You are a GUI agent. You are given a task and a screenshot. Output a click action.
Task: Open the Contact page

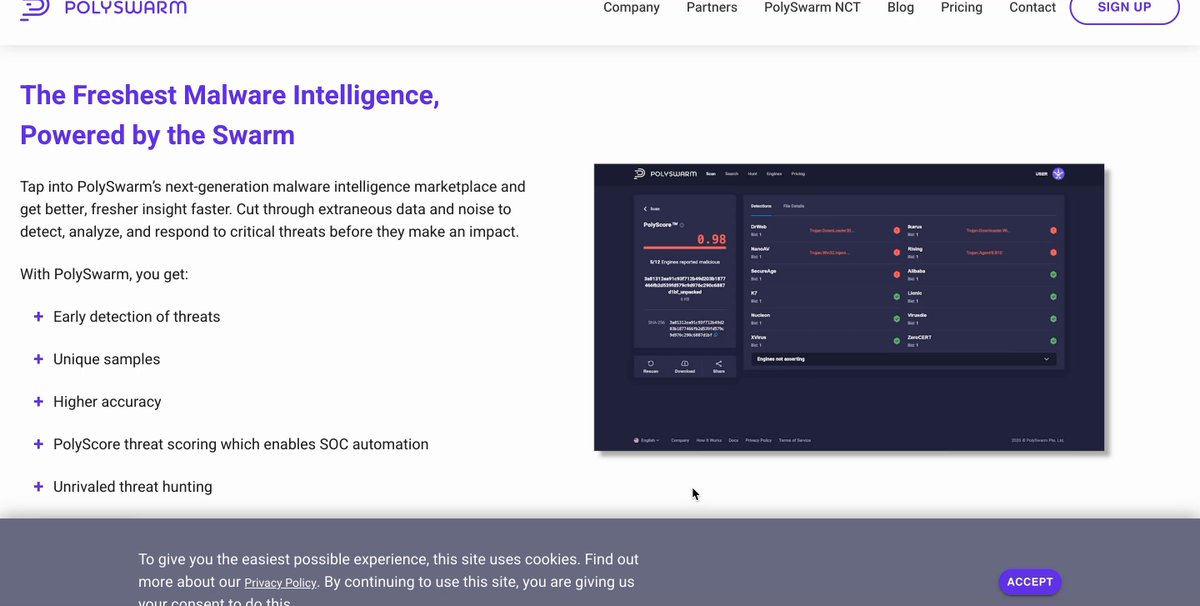[x=1032, y=7]
